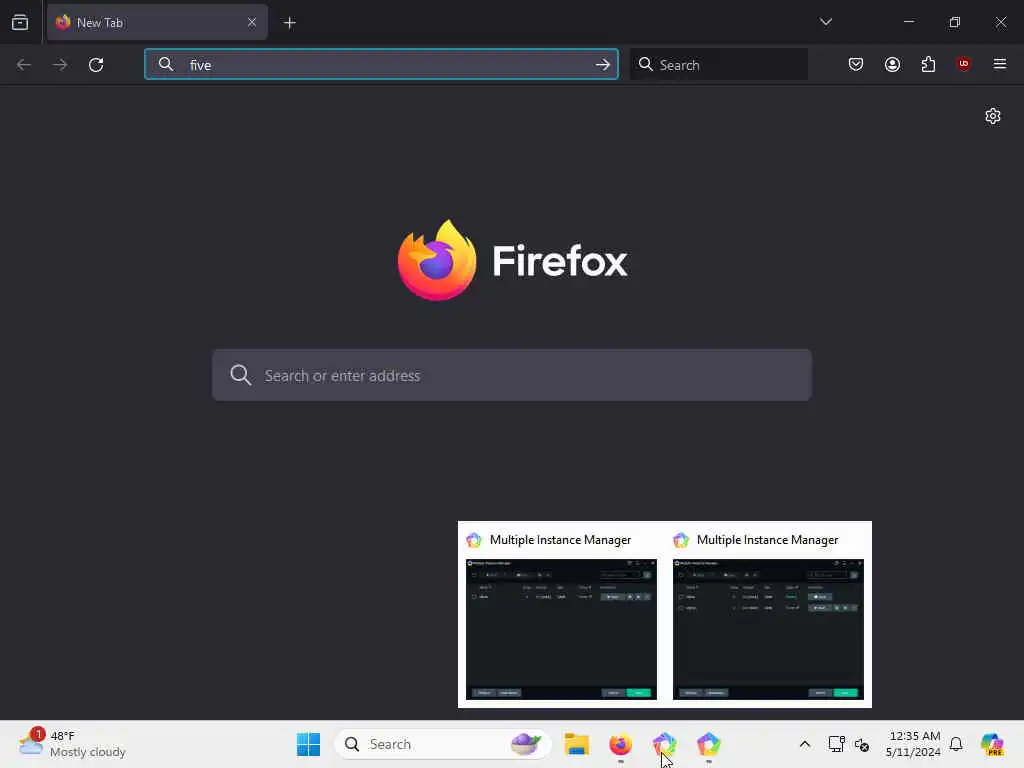Open the notifications bell
The image size is (1024, 768).
click(956, 744)
